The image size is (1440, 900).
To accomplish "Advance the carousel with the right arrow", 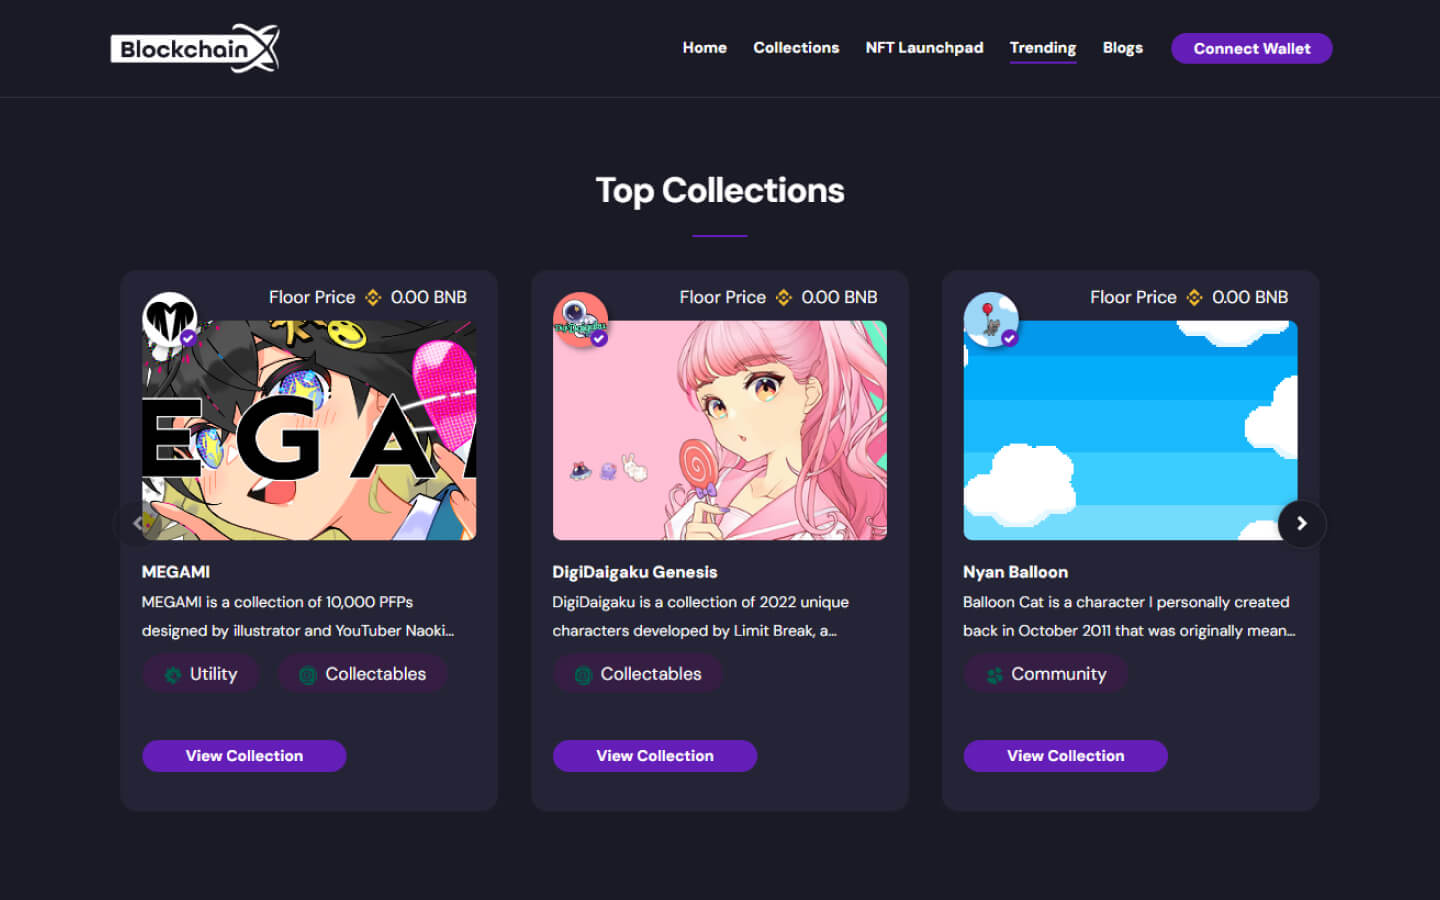I will pyautogui.click(x=1301, y=523).
